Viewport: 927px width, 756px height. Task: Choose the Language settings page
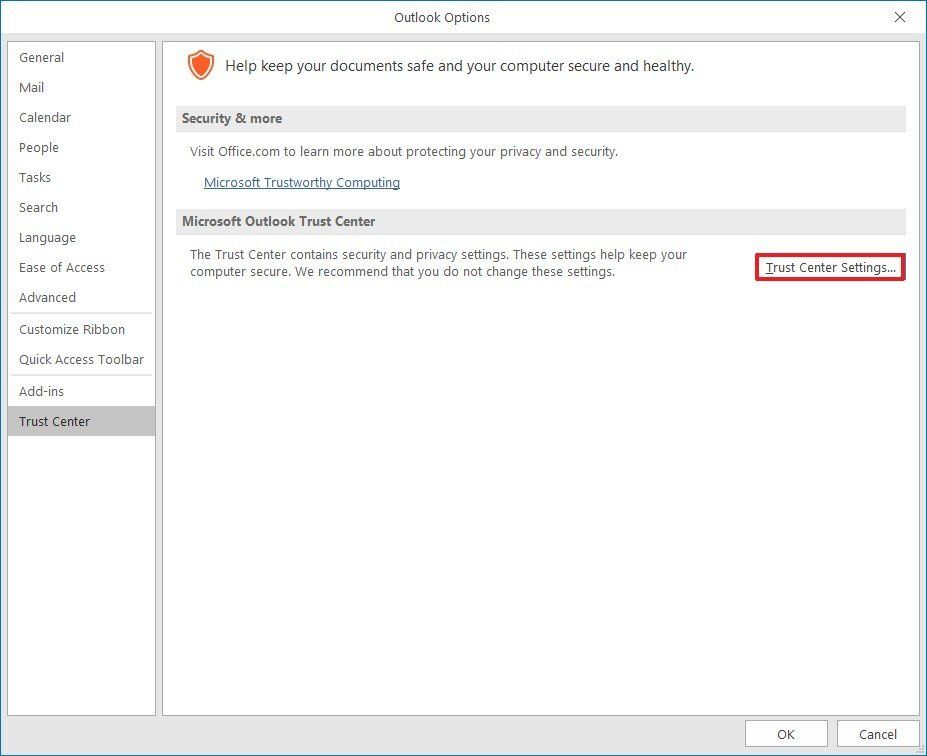click(x=47, y=237)
